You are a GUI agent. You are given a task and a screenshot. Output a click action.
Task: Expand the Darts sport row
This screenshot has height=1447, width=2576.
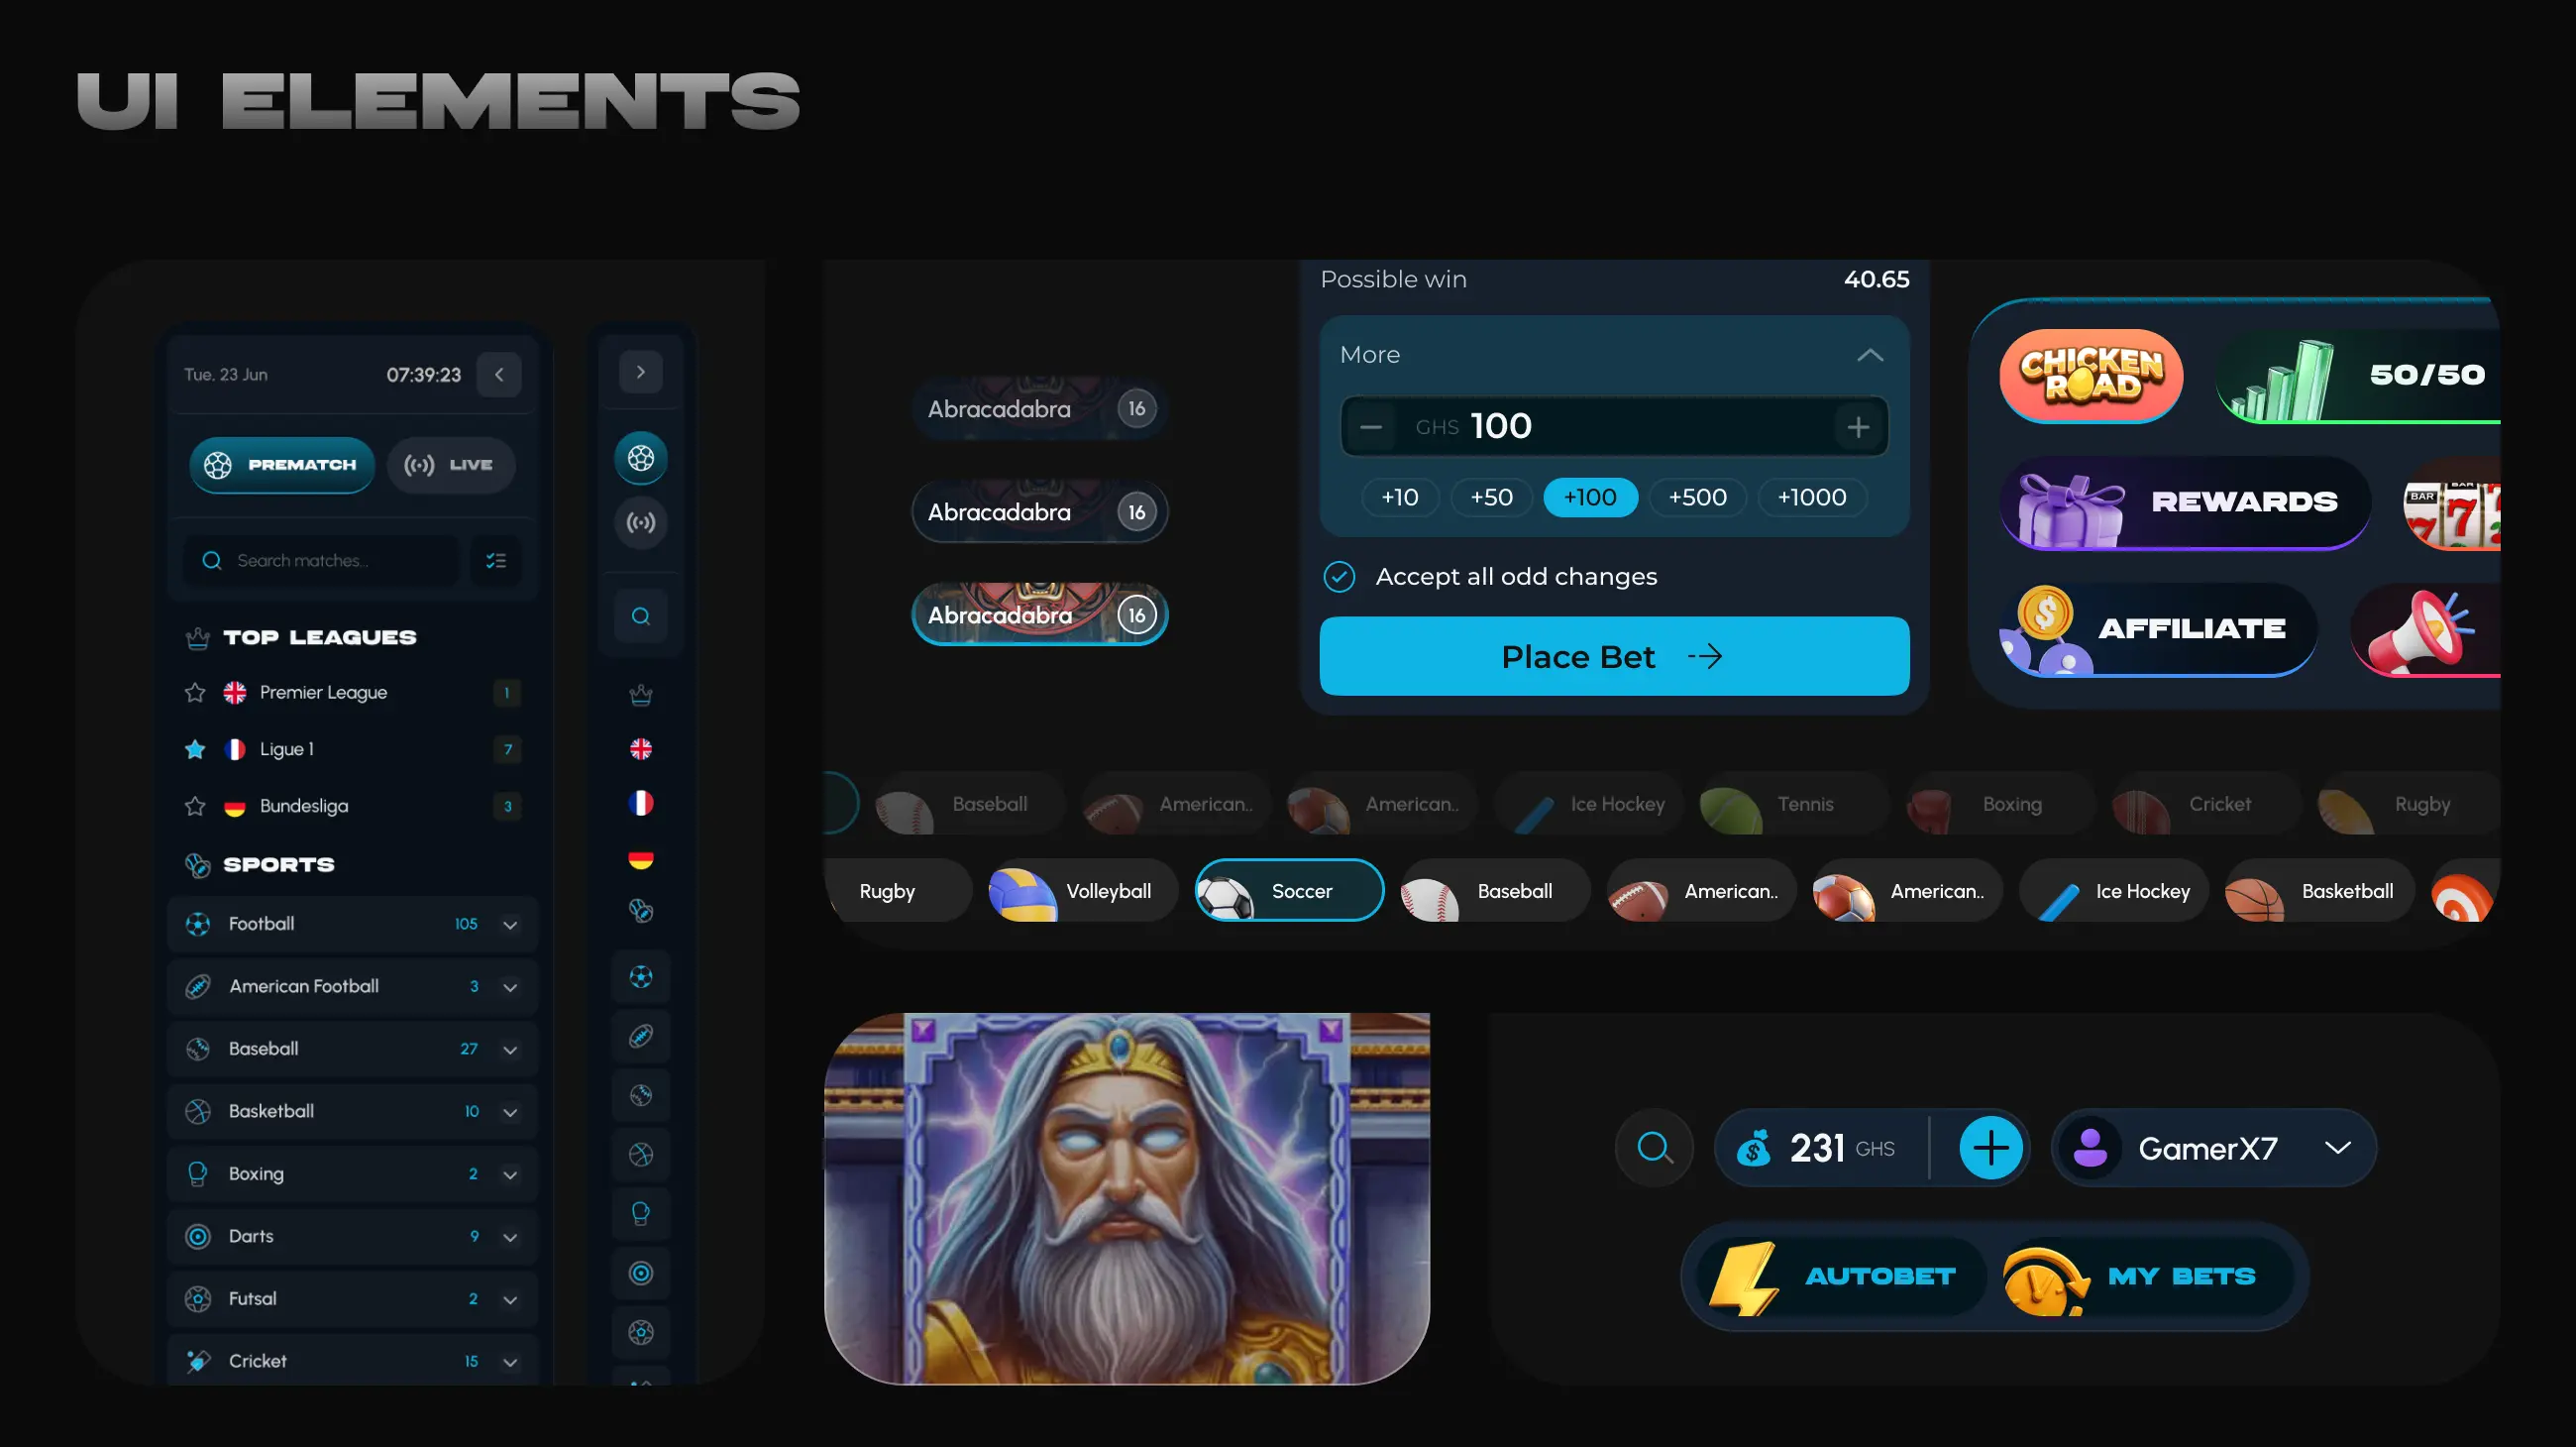352,1236
